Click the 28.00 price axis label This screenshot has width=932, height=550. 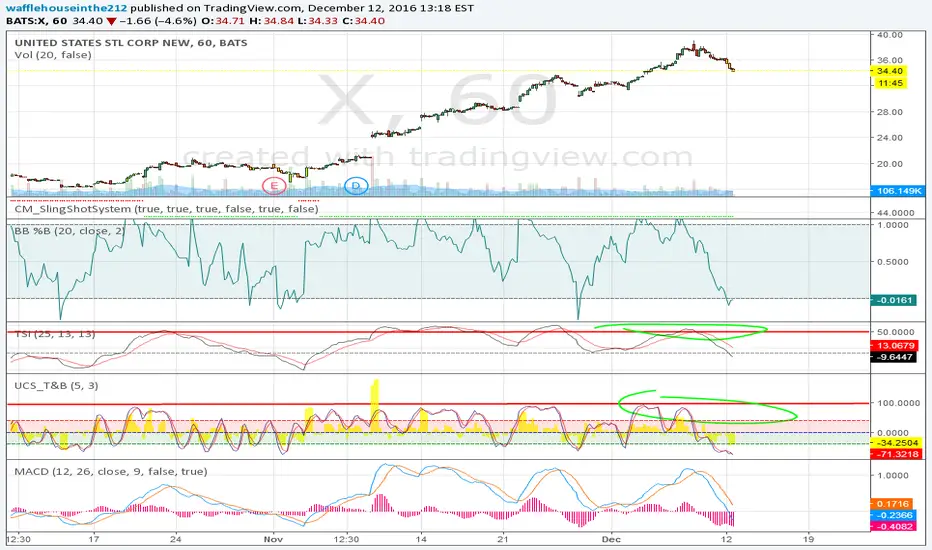pos(890,112)
